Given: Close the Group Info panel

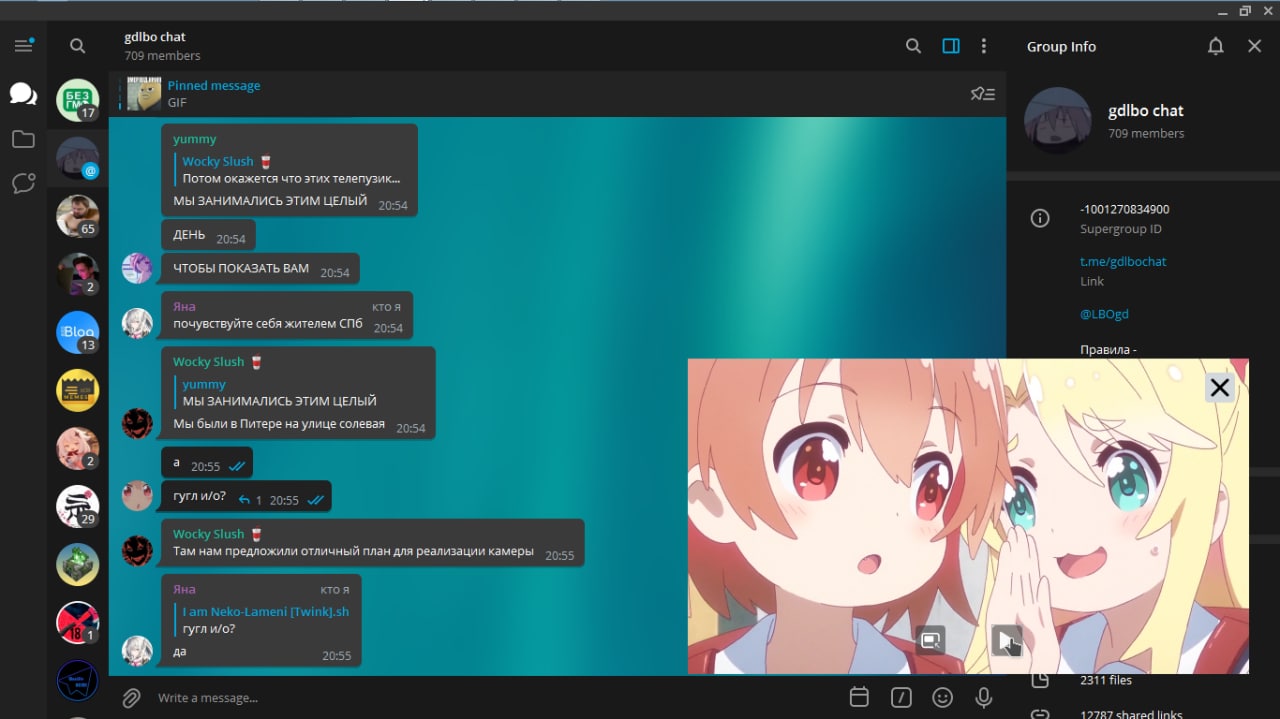Looking at the screenshot, I should click(1255, 46).
